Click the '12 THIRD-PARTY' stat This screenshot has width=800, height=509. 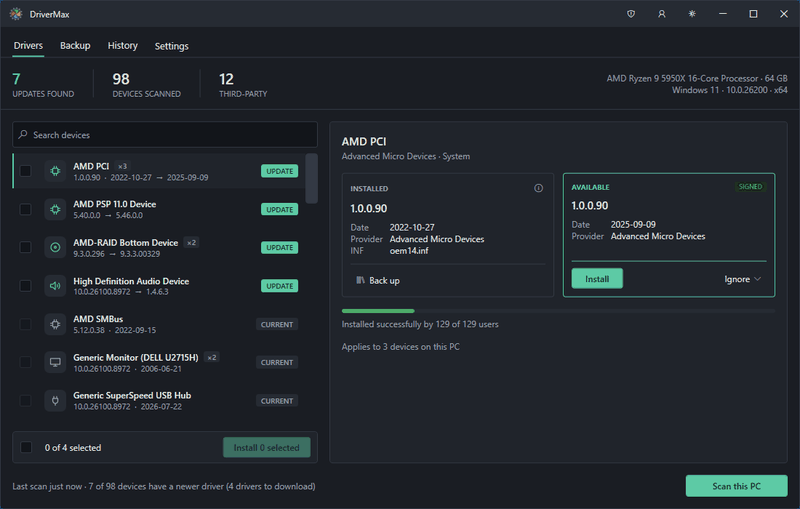pos(243,85)
